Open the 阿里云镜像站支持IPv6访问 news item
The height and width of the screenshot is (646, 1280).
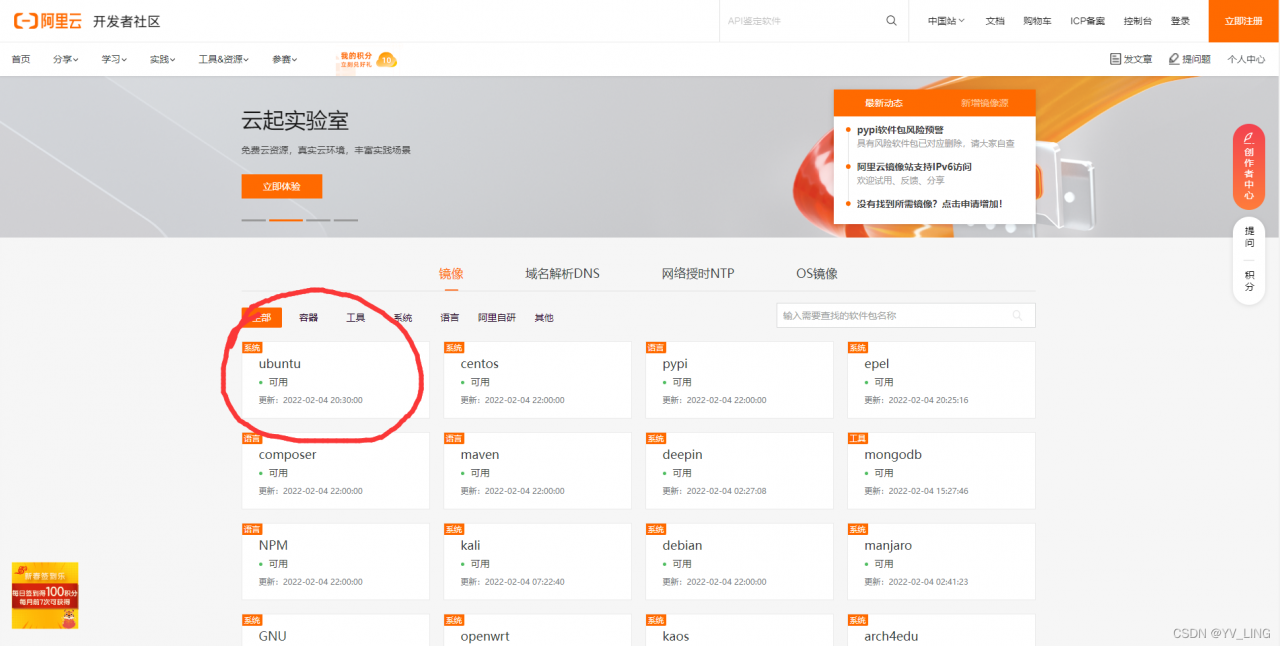(x=914, y=167)
